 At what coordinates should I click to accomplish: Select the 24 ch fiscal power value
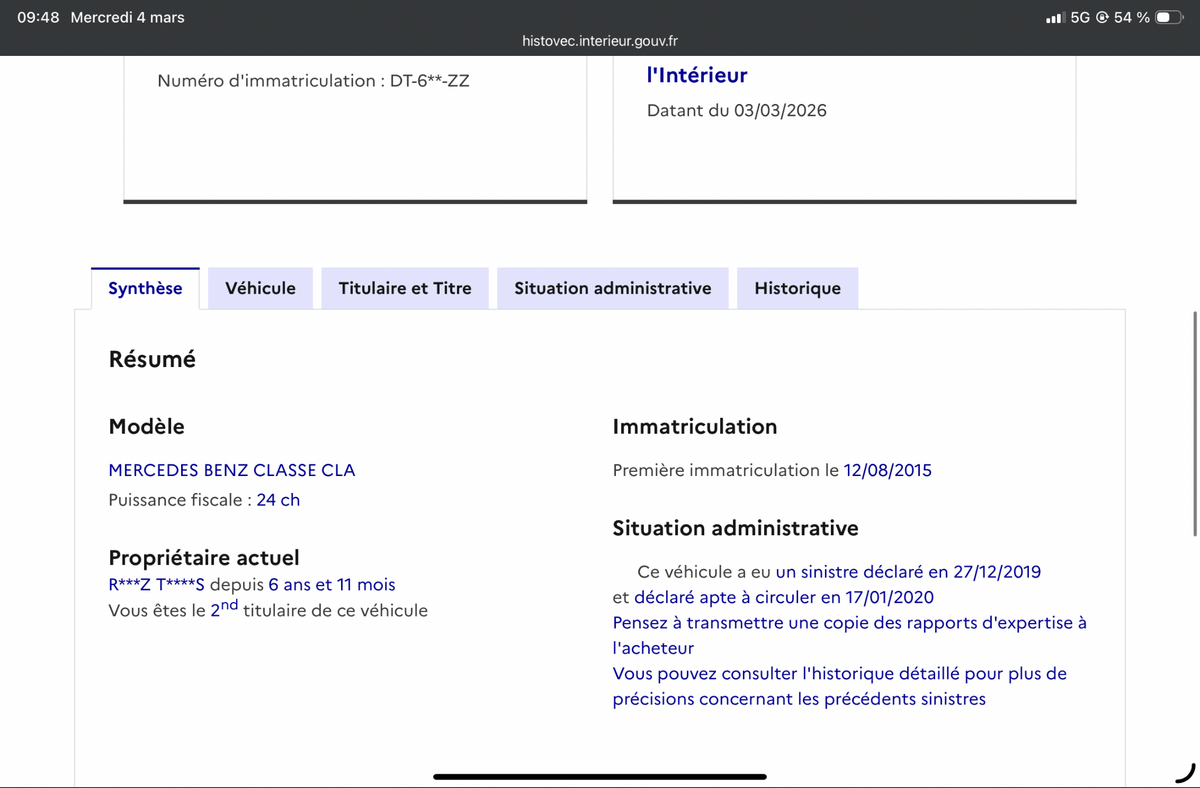coord(278,500)
